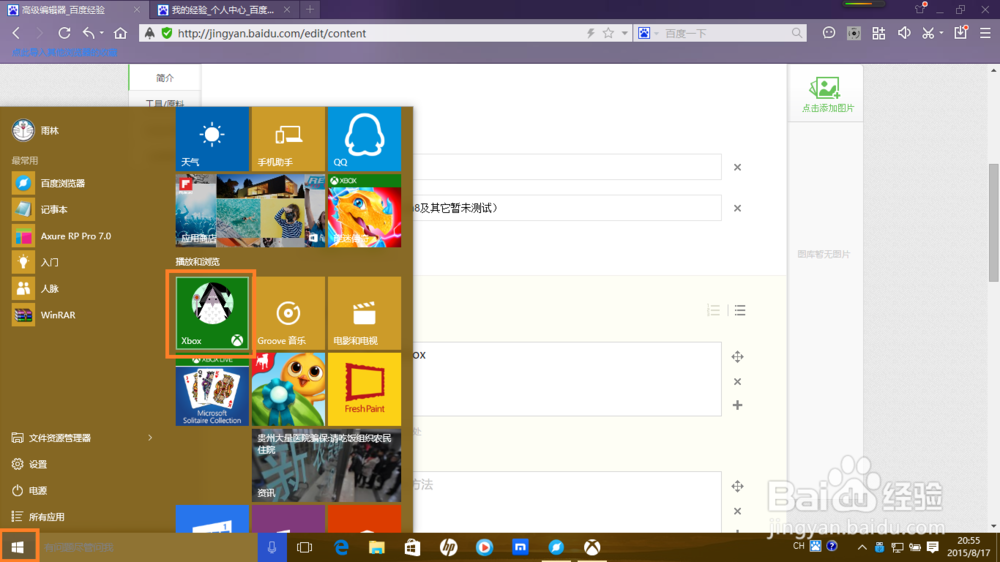Open the 手机助手 tile

pos(288,139)
